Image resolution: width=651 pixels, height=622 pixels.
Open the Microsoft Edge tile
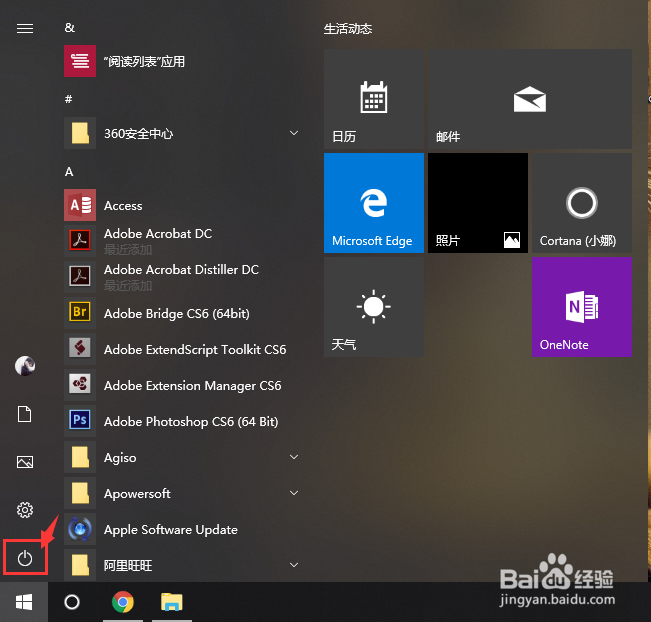(374, 203)
